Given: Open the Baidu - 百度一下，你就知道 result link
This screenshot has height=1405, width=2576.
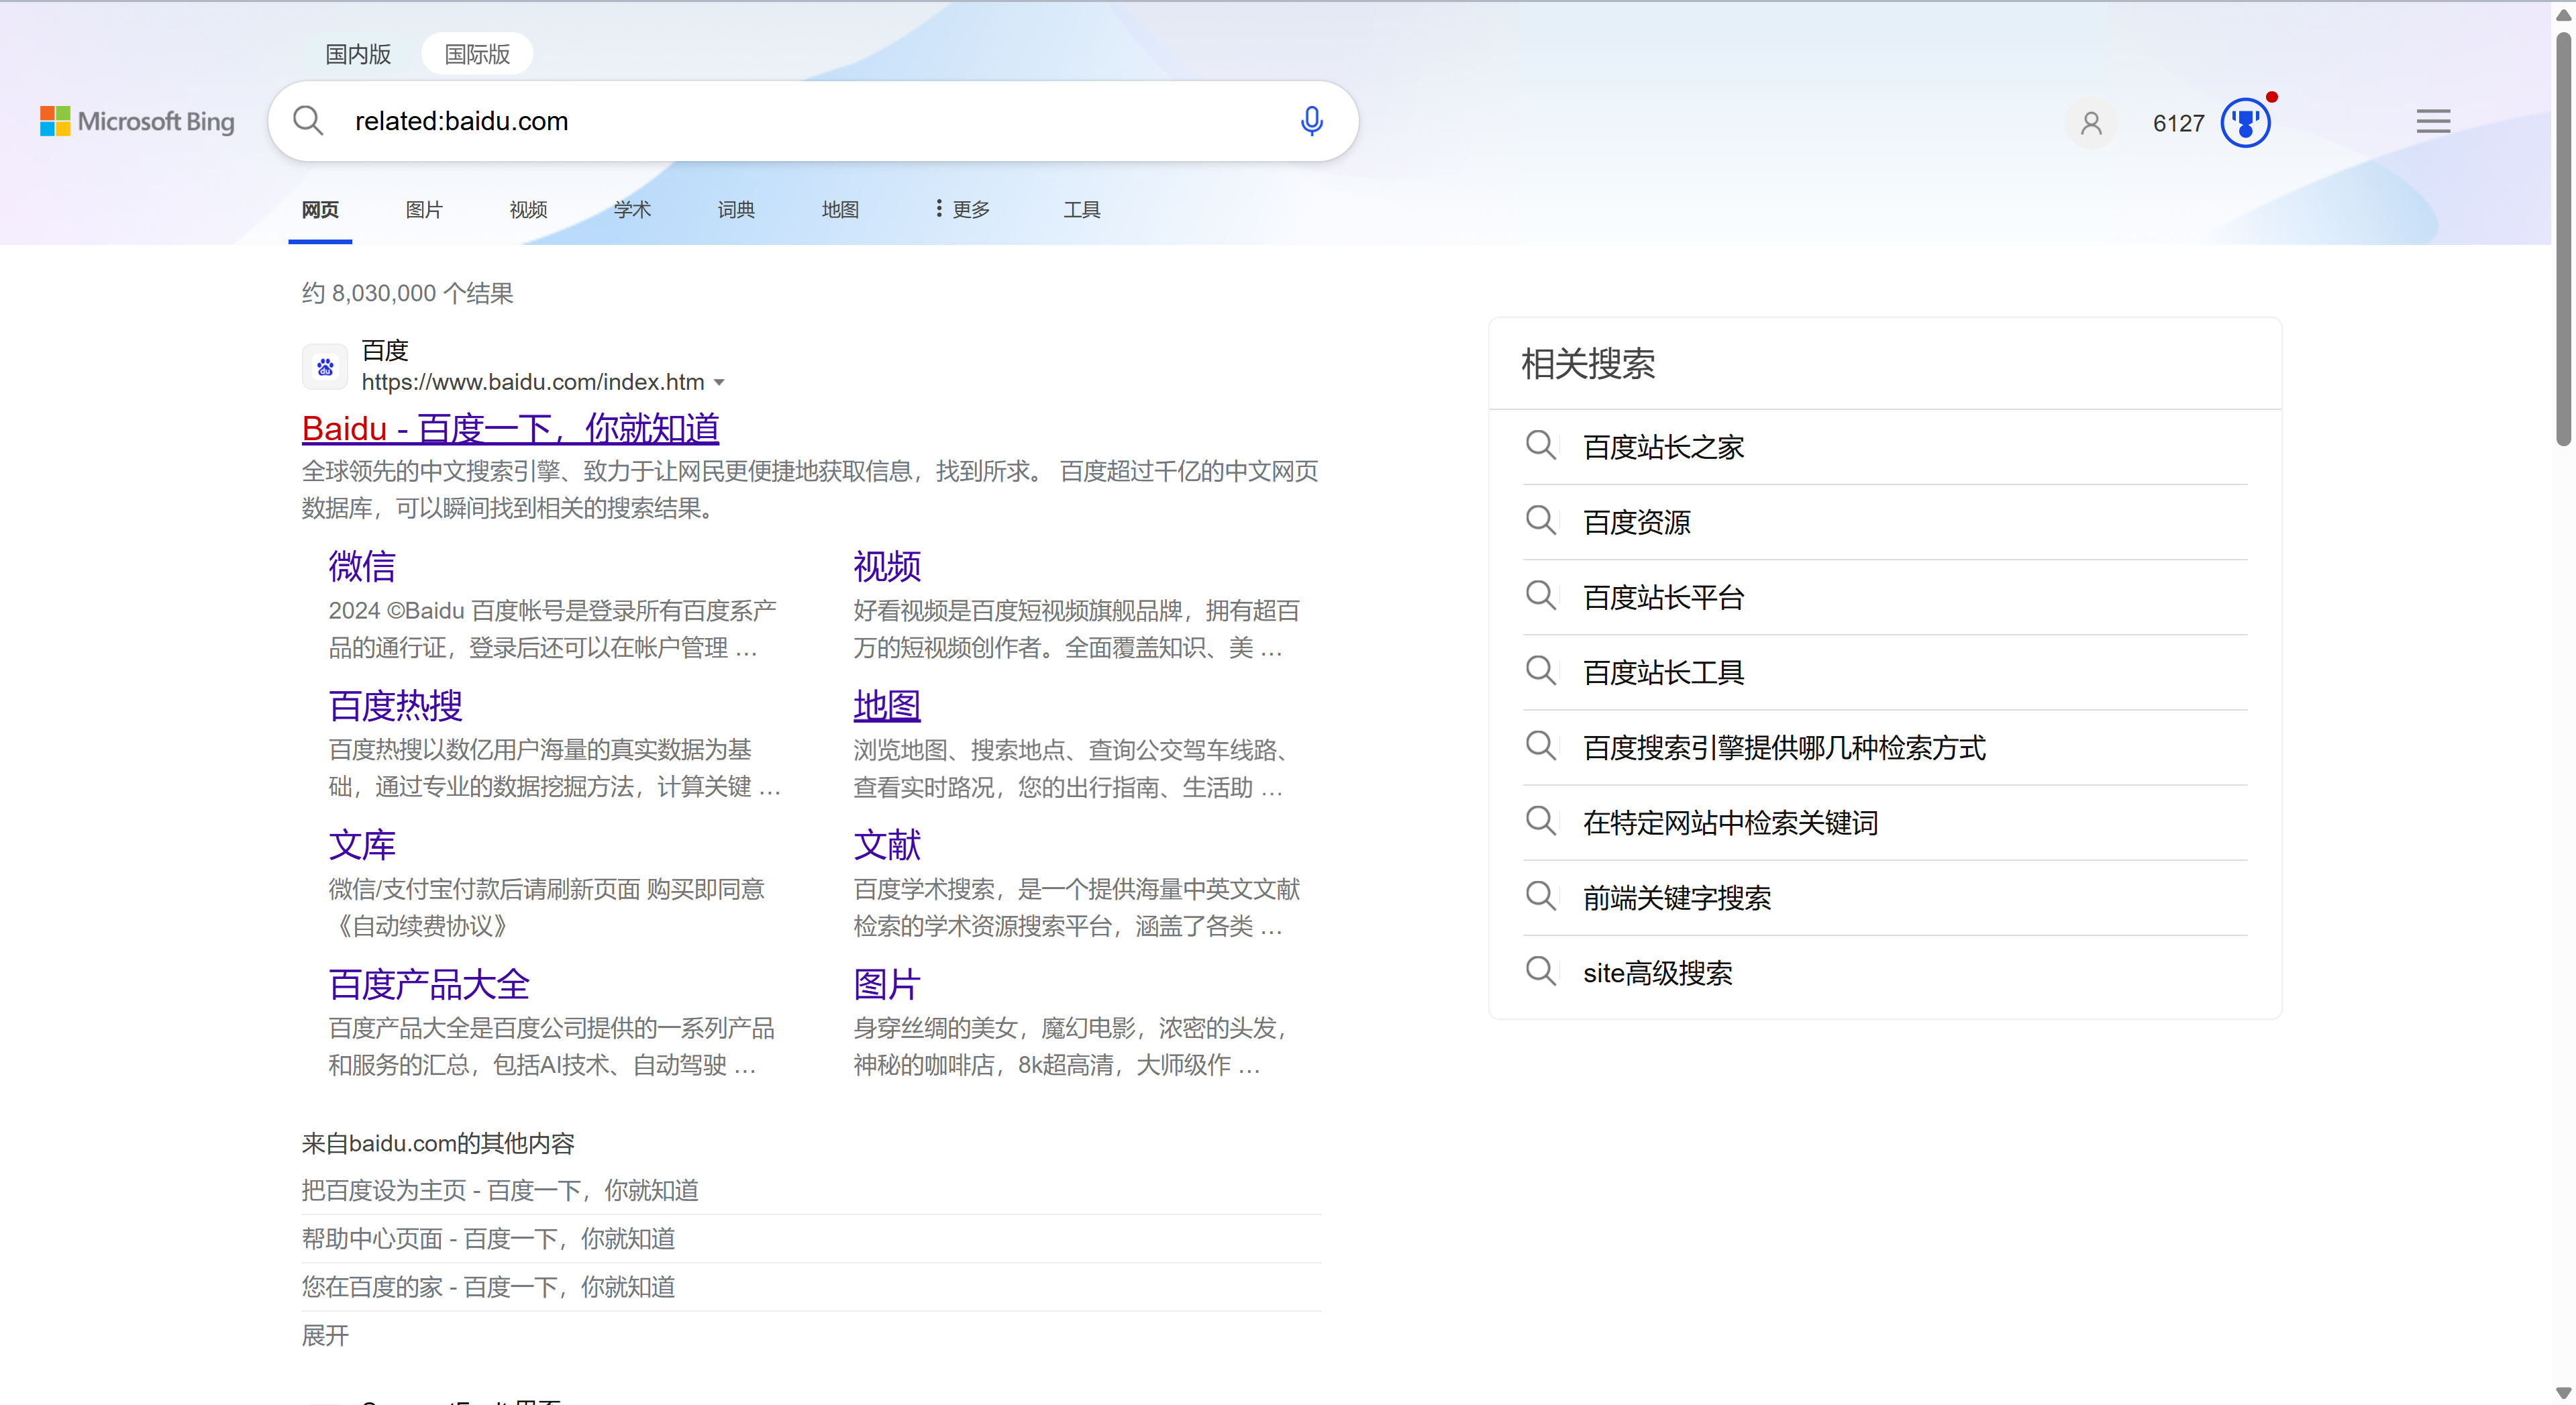Looking at the screenshot, I should 510,429.
